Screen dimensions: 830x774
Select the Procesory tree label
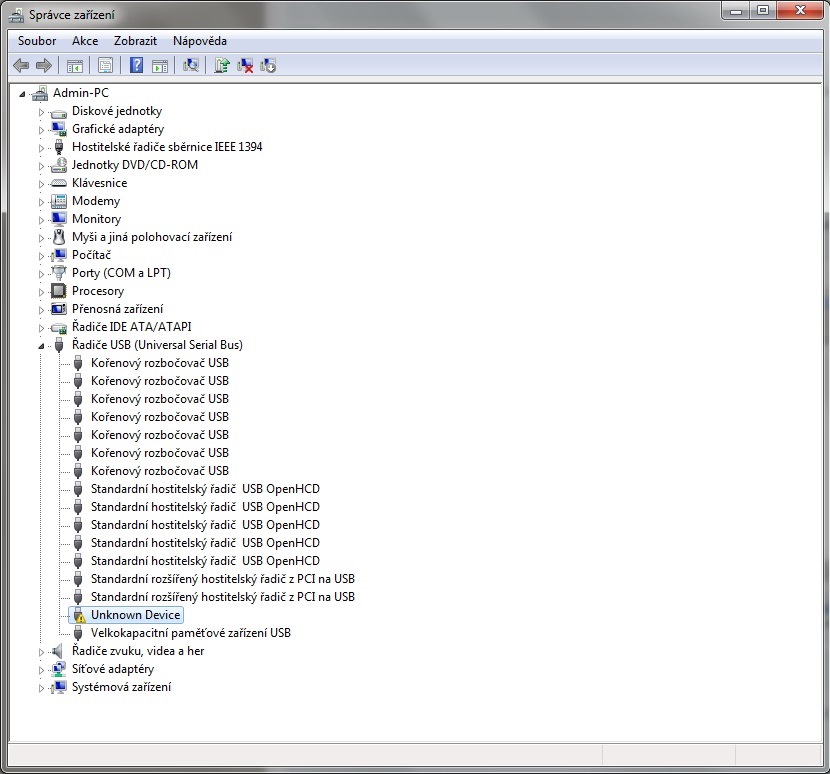click(x=98, y=291)
